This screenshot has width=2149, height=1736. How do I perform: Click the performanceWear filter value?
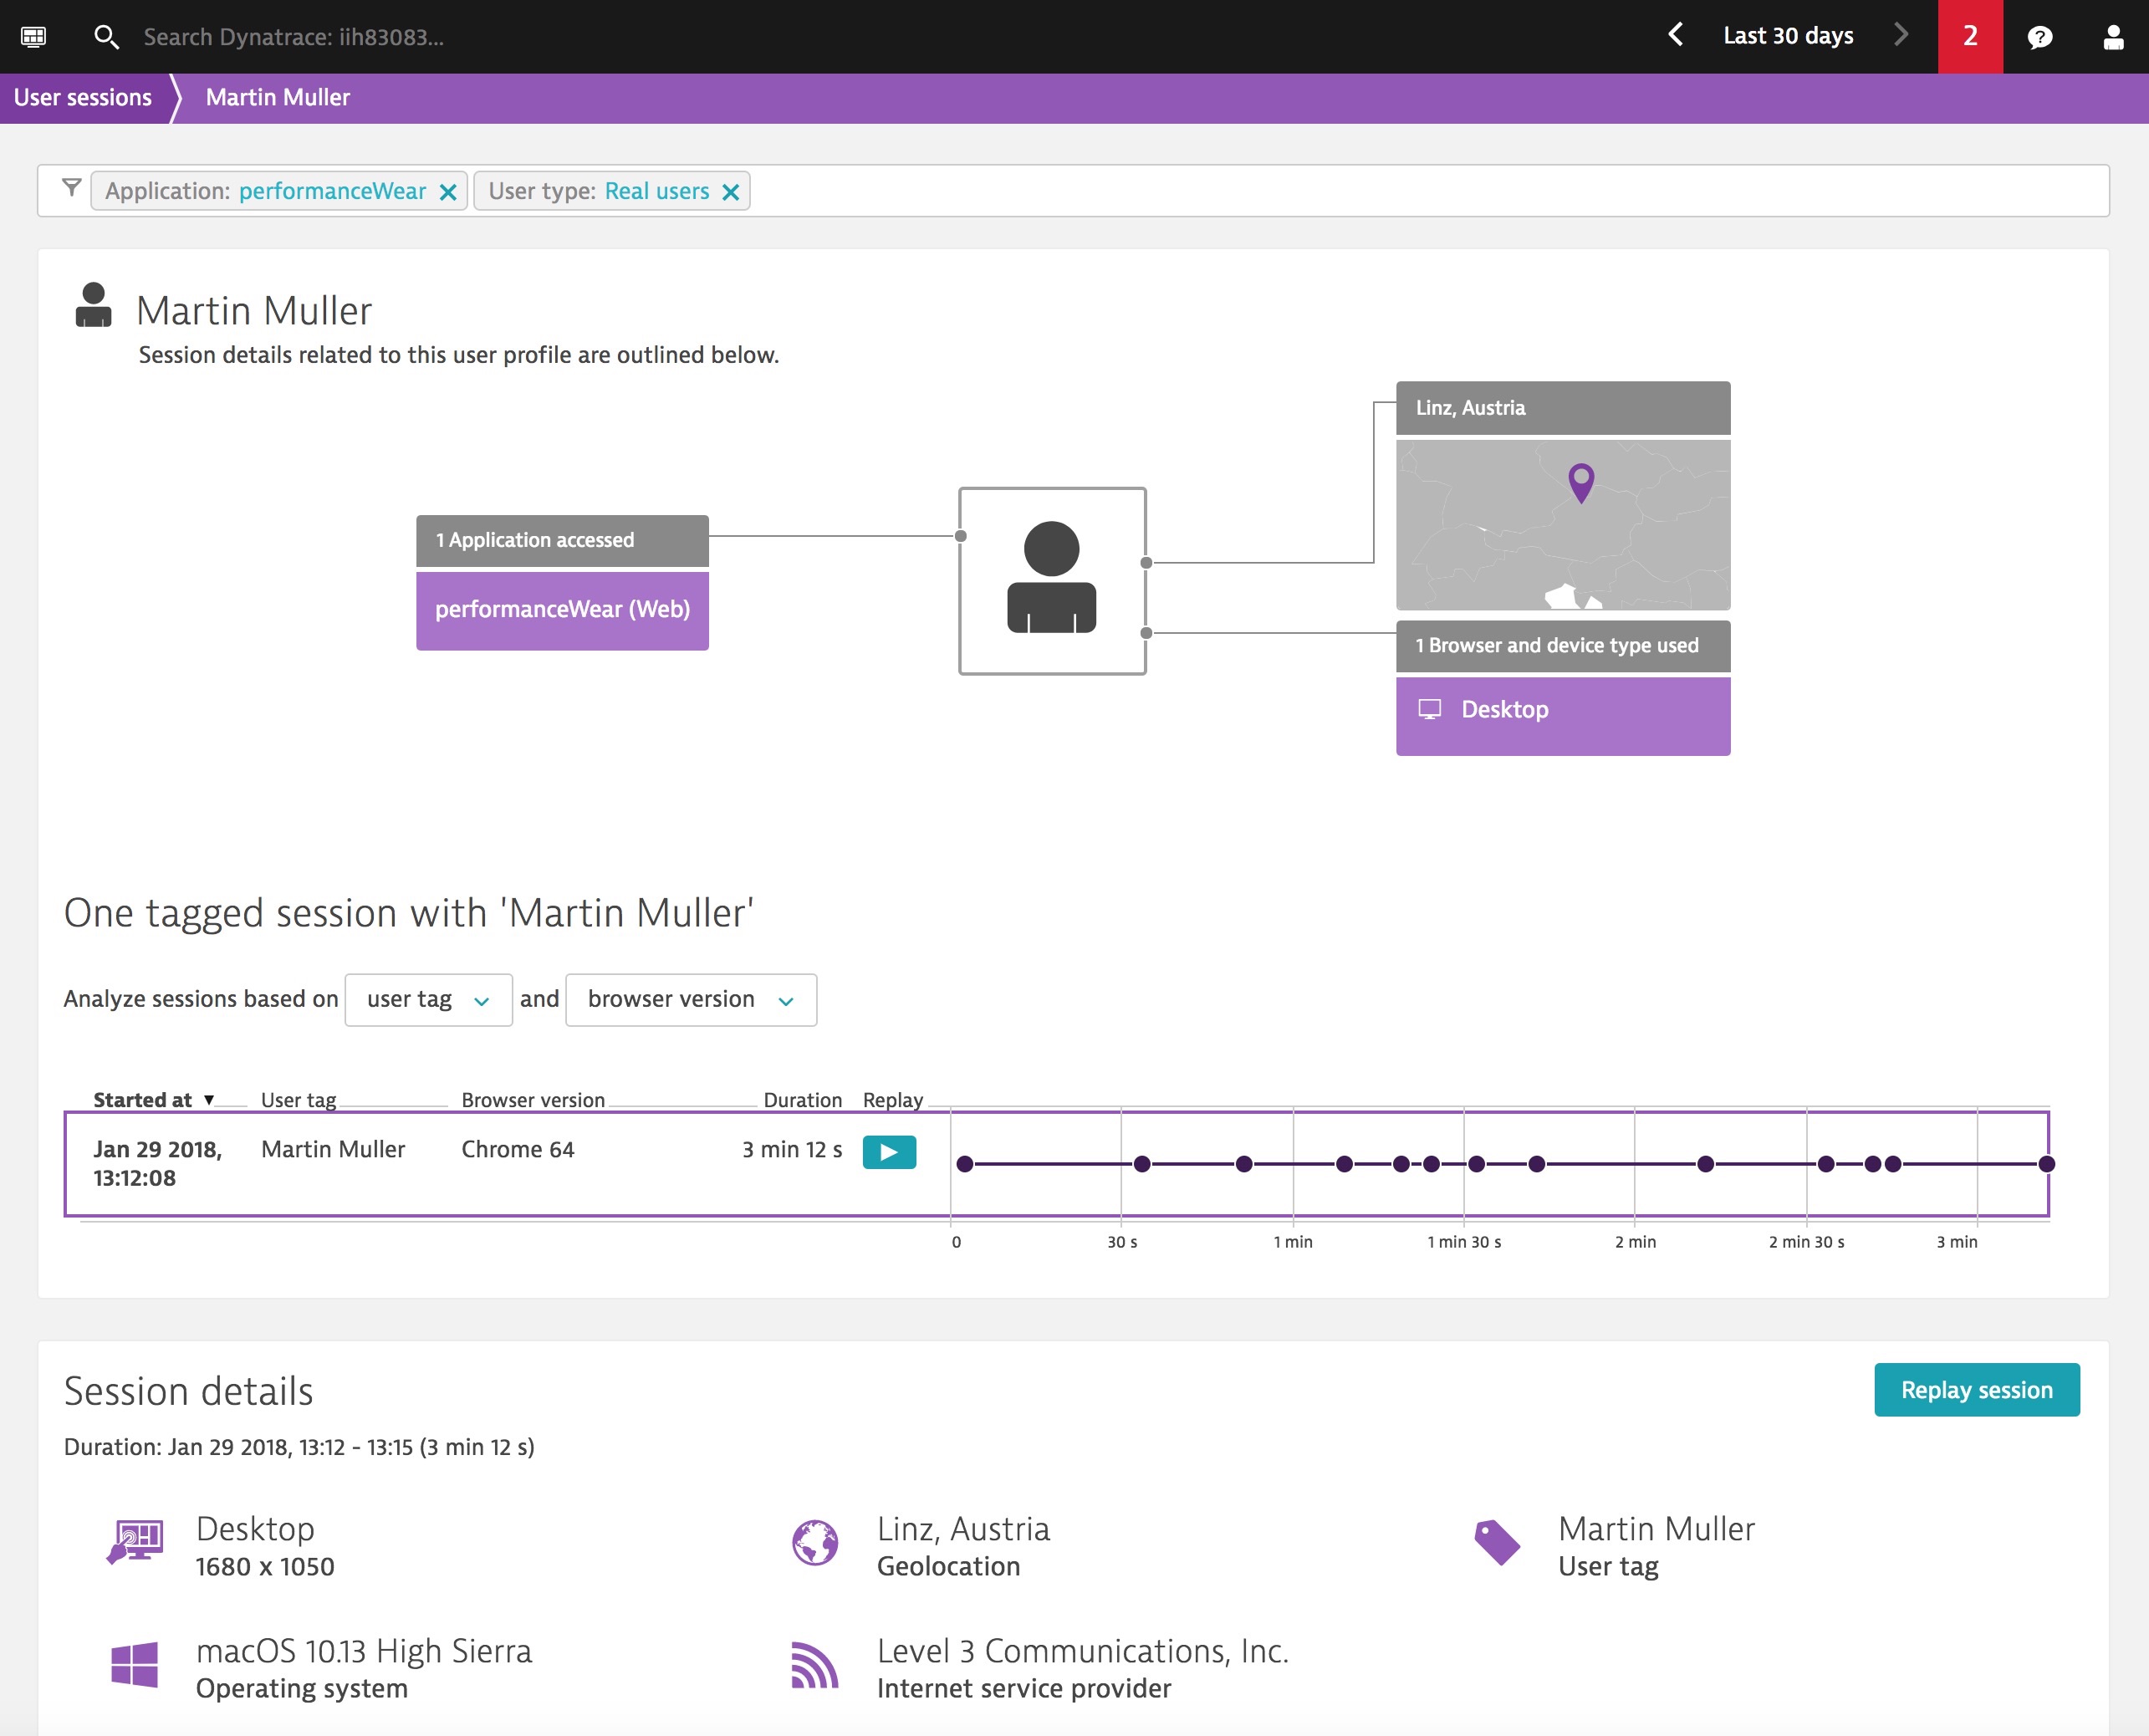[x=332, y=191]
